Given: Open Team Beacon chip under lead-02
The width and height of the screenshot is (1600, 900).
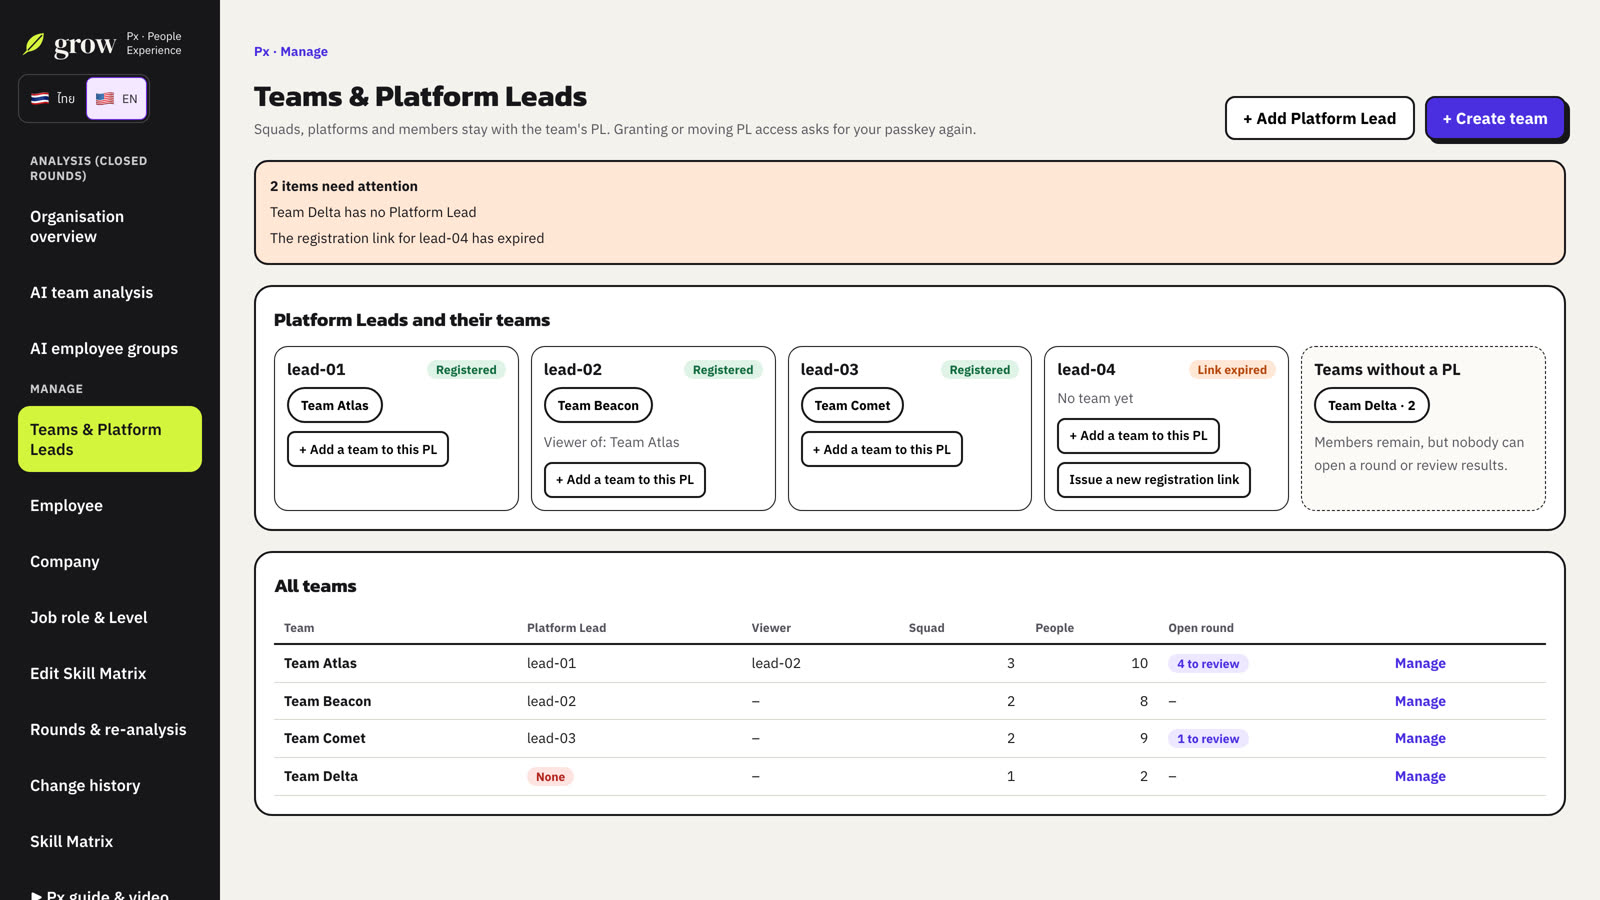Looking at the screenshot, I should (x=598, y=405).
